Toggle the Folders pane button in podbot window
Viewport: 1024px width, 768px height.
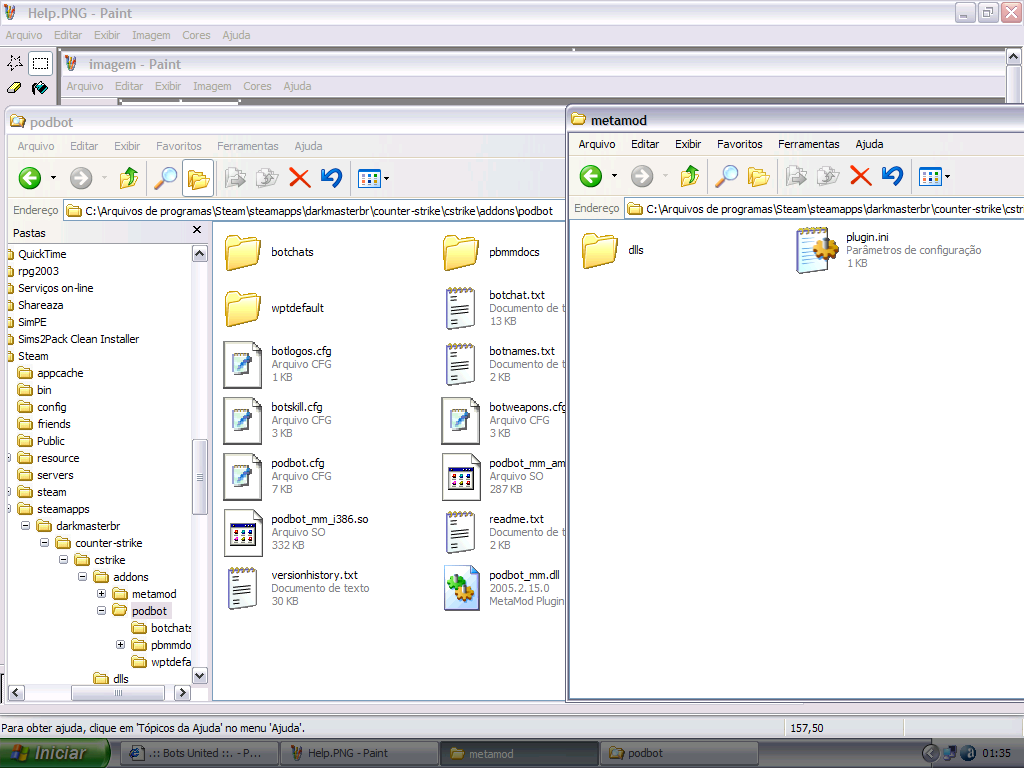pyautogui.click(x=198, y=178)
